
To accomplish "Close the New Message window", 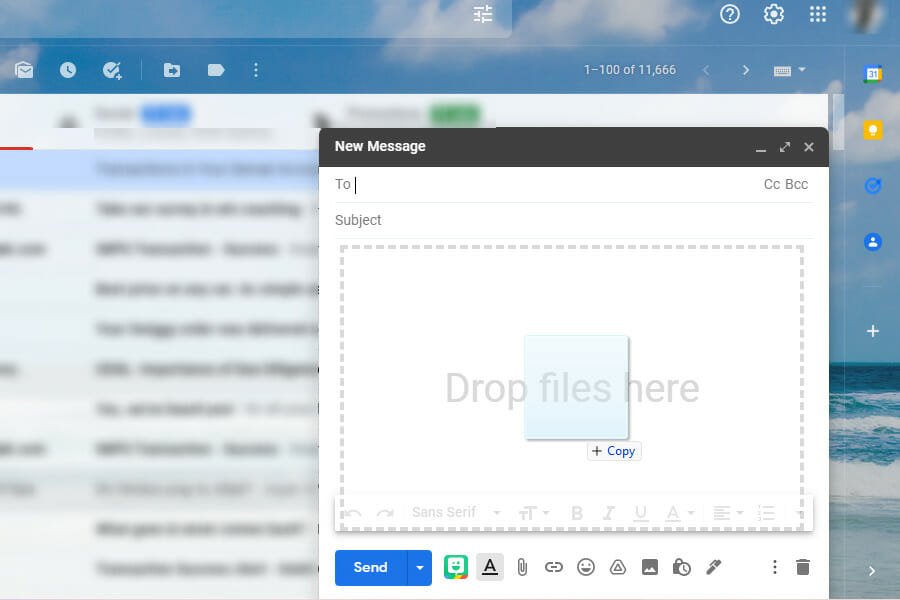I will [x=809, y=147].
